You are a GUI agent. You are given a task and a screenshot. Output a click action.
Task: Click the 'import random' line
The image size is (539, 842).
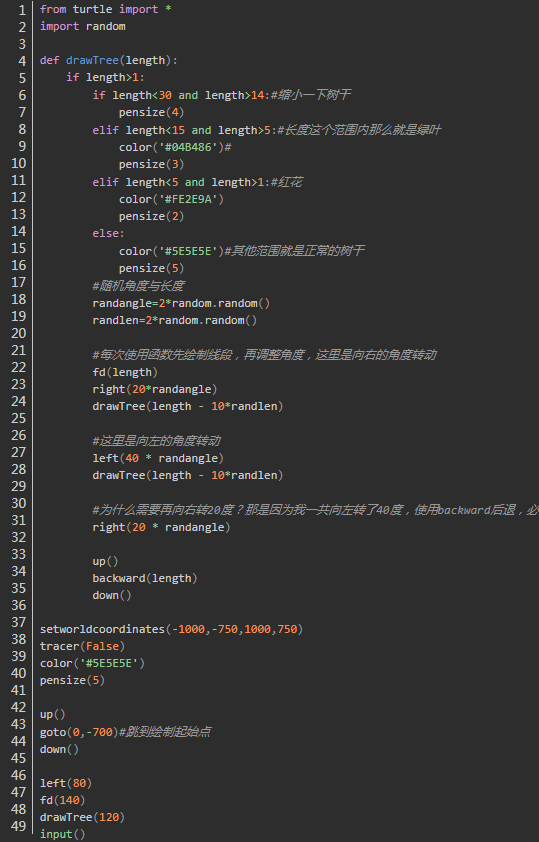[83, 26]
